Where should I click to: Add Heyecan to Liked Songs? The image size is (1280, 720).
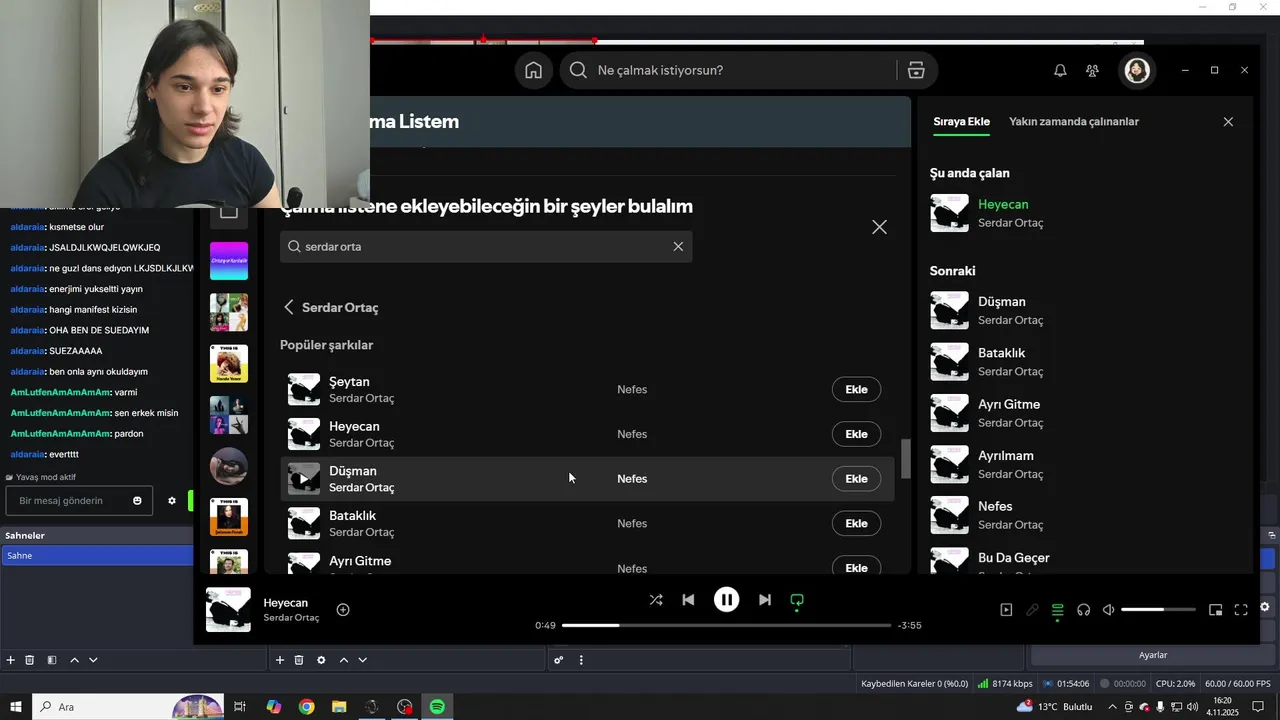pos(343,610)
